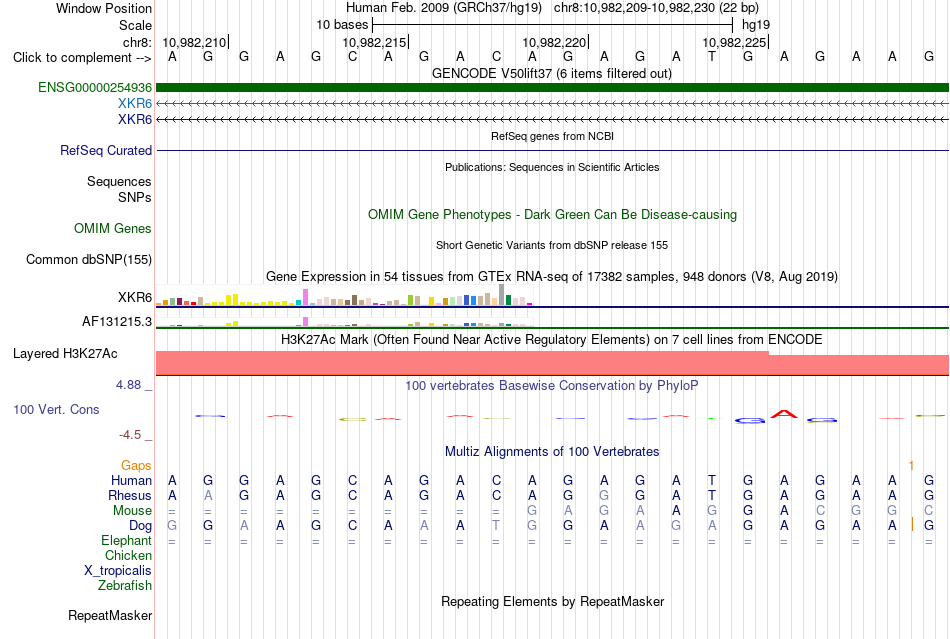
Task: Open the OMIM Genes track label
Action: [112, 228]
